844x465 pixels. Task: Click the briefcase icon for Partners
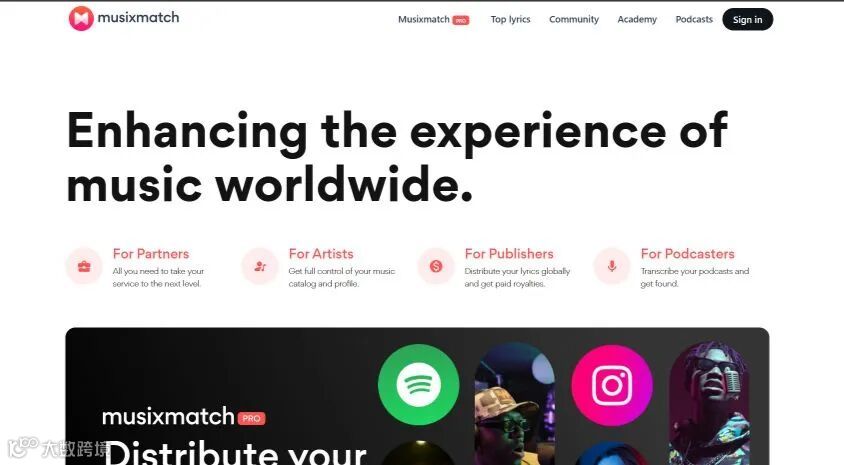pyautogui.click(x=84, y=266)
